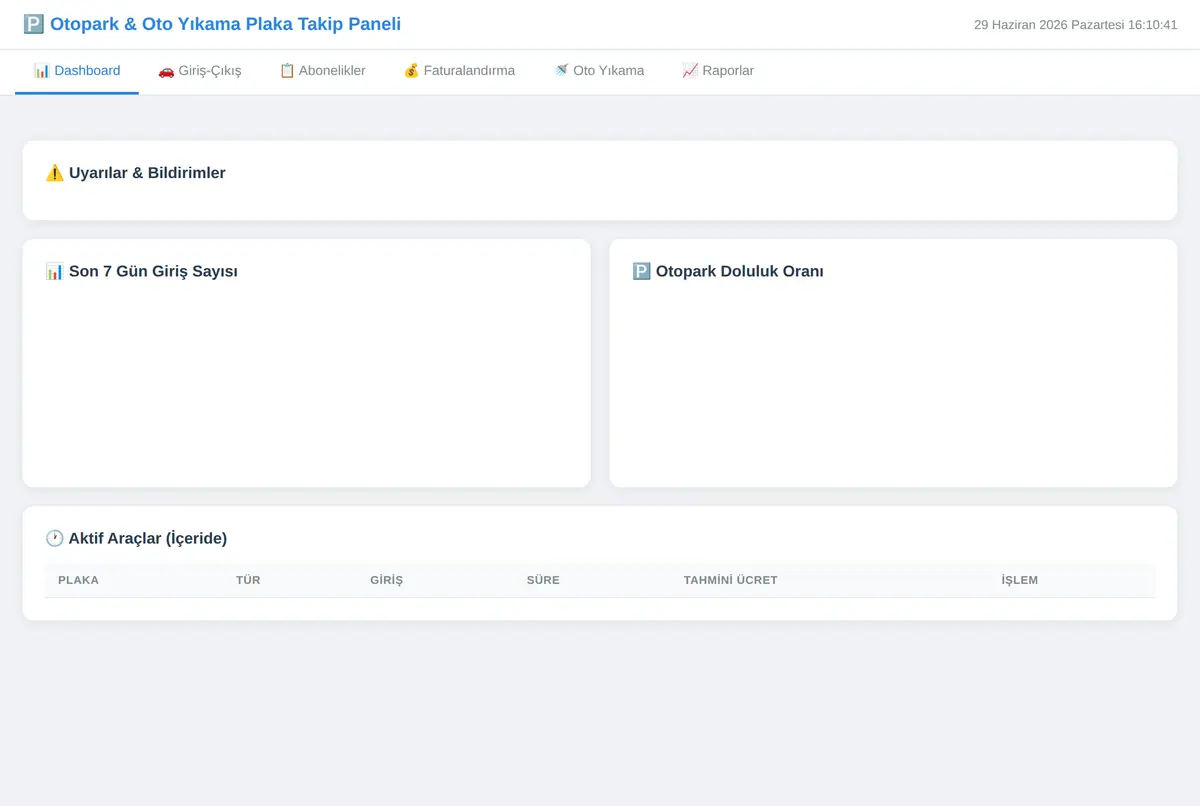The width and height of the screenshot is (1200, 806).
Task: Click the chart icon on Raporlar tab
Action: 690,71
